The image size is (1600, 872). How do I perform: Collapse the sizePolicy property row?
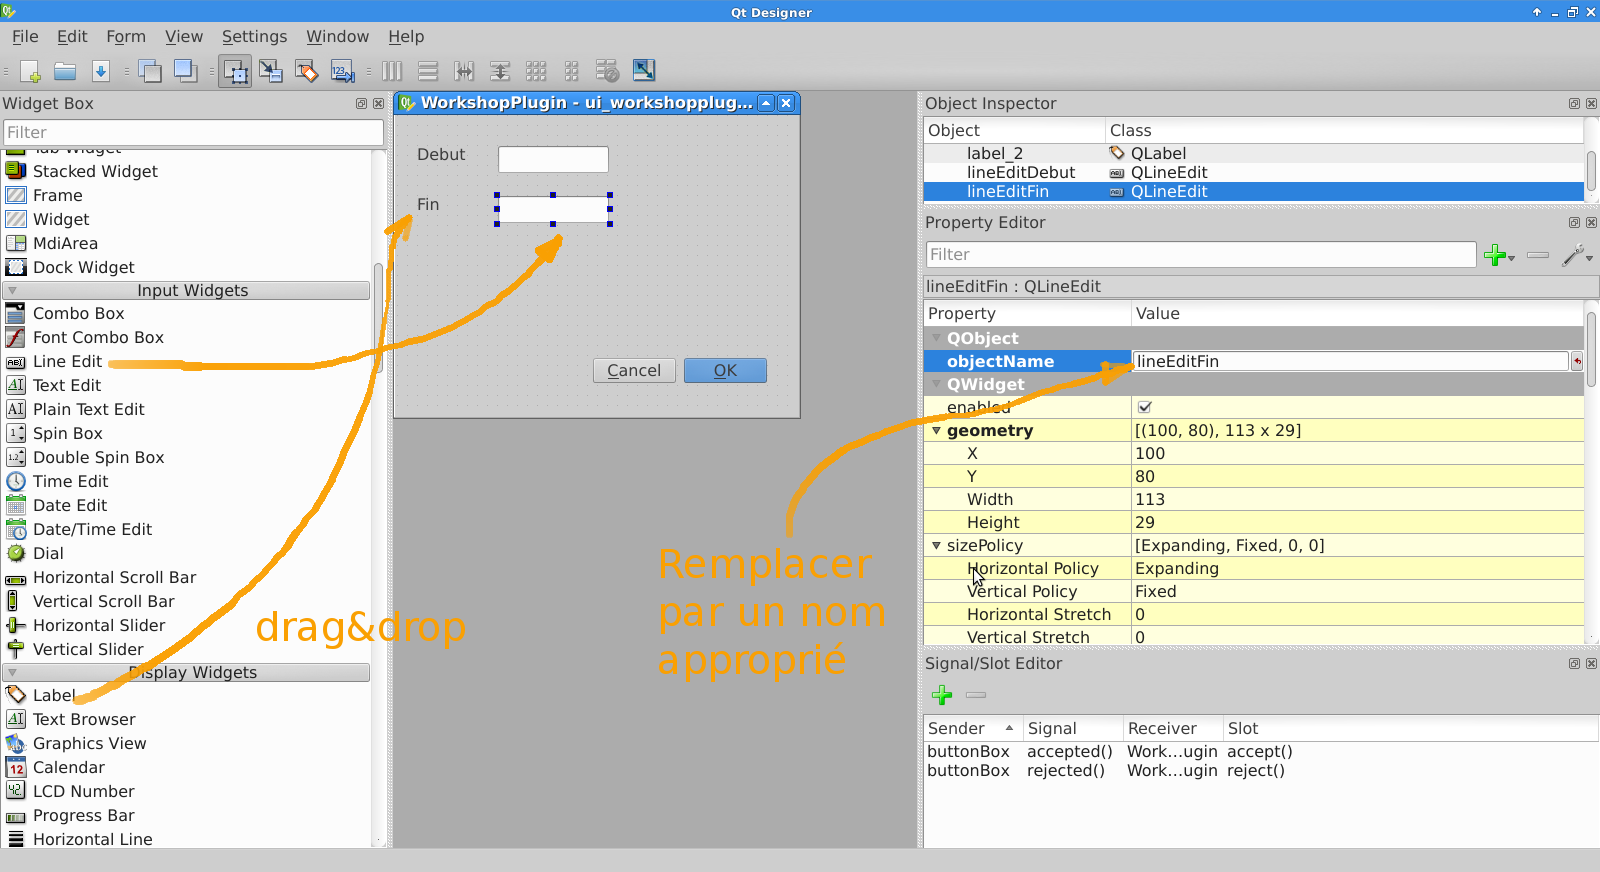(x=936, y=546)
